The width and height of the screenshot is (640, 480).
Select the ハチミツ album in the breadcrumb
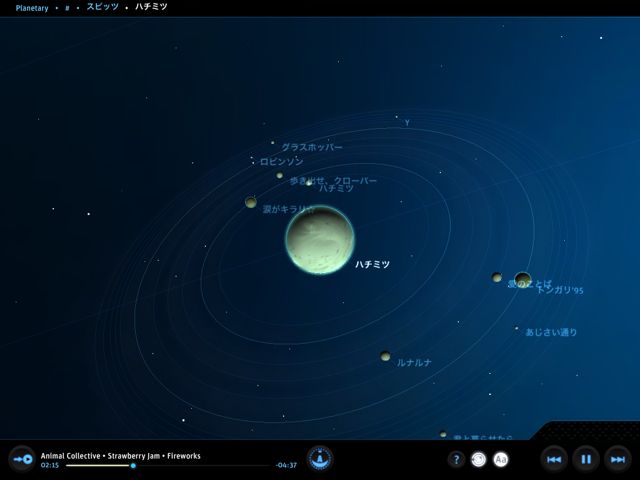(x=151, y=7)
